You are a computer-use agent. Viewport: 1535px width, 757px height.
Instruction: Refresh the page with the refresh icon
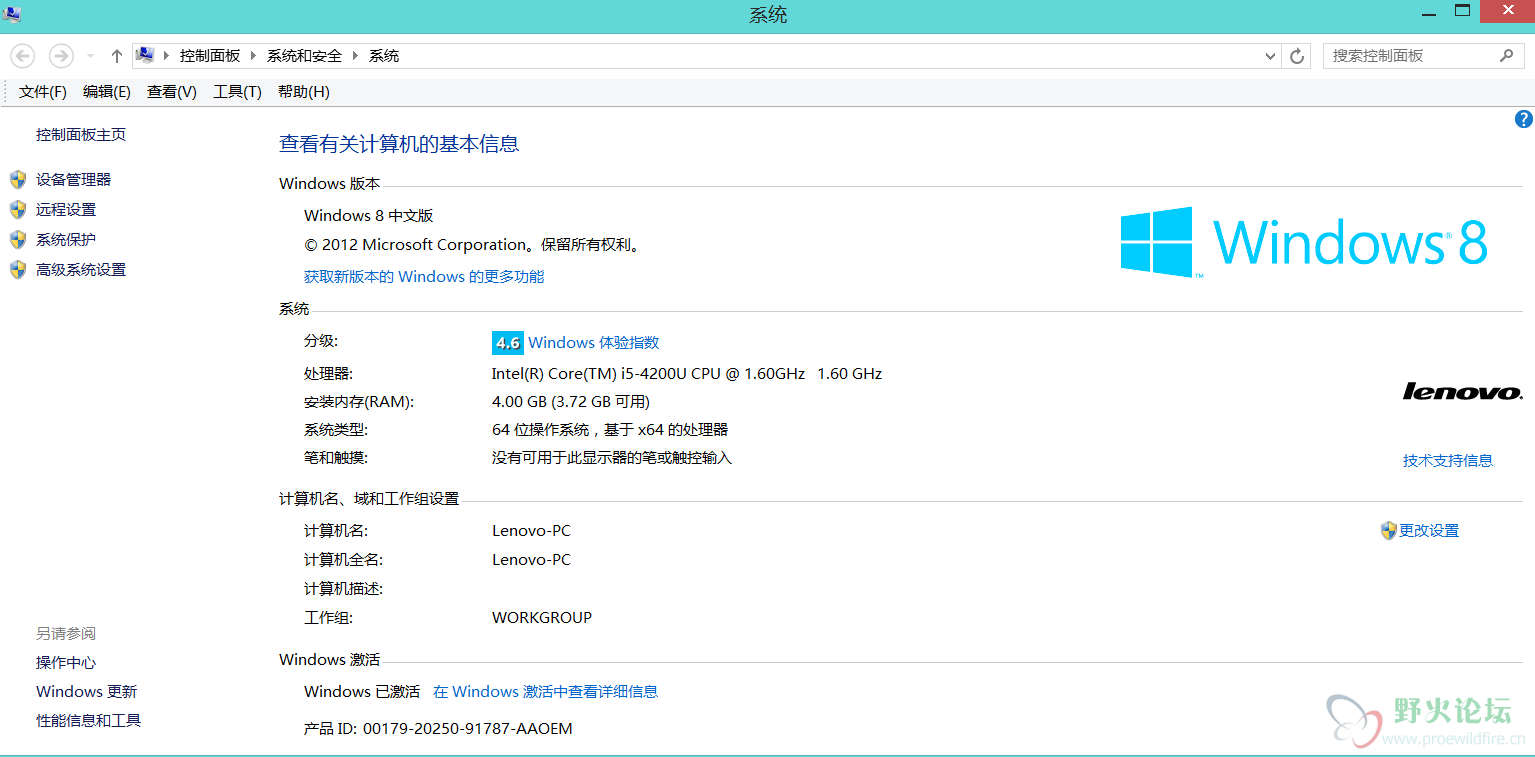coord(1297,56)
